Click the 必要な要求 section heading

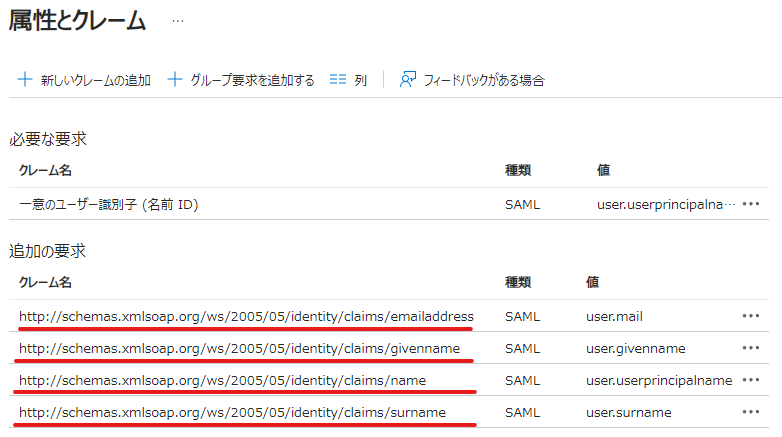pos(48,139)
